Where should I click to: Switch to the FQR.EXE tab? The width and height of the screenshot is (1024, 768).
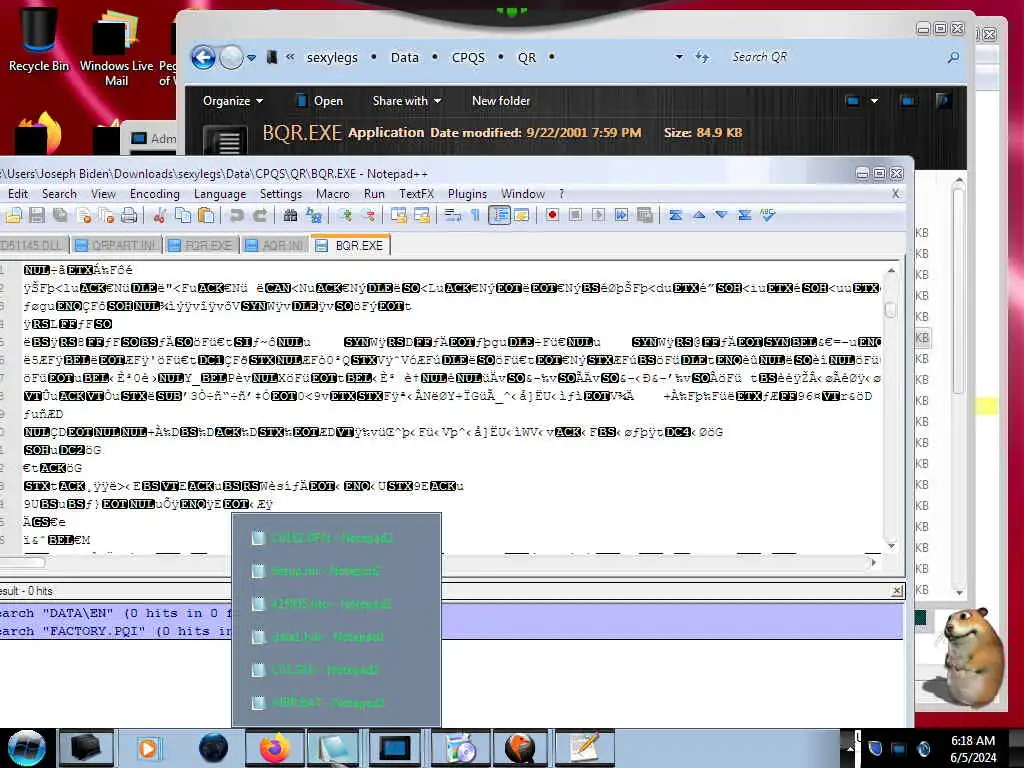201,246
